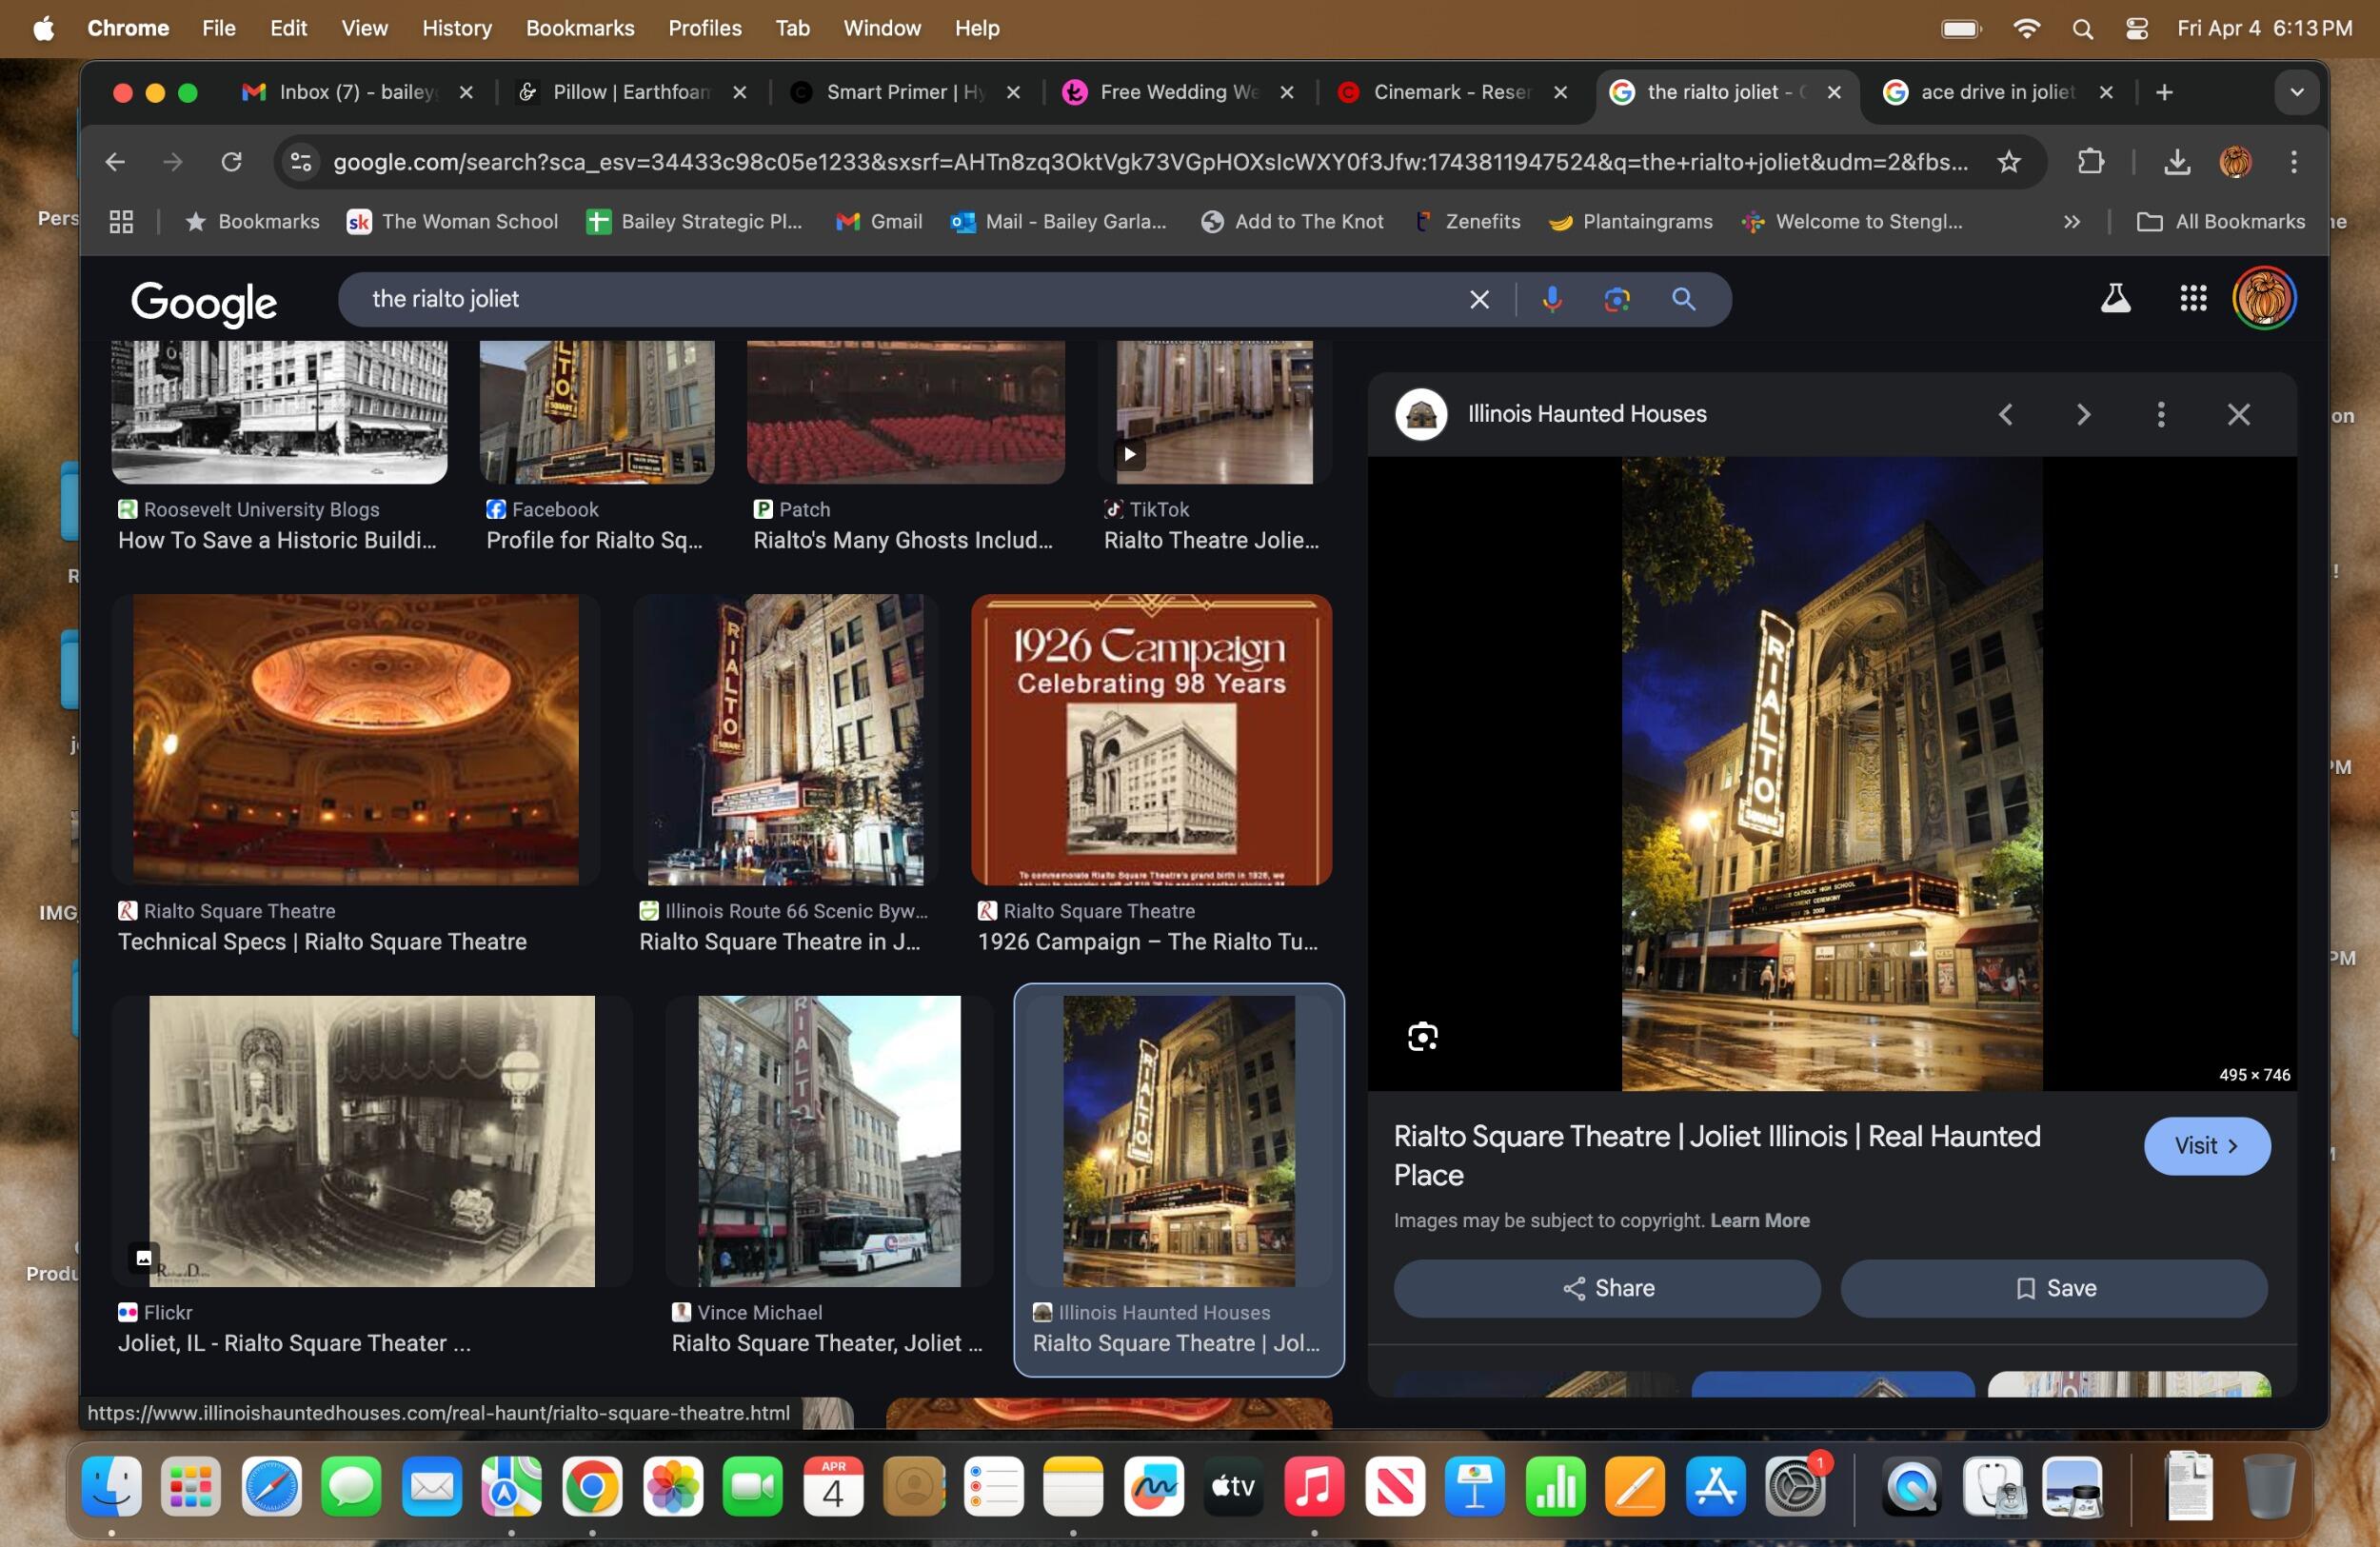Open Add to The Knot bookmark
Viewport: 2380px width, 1547px height.
1292,222
